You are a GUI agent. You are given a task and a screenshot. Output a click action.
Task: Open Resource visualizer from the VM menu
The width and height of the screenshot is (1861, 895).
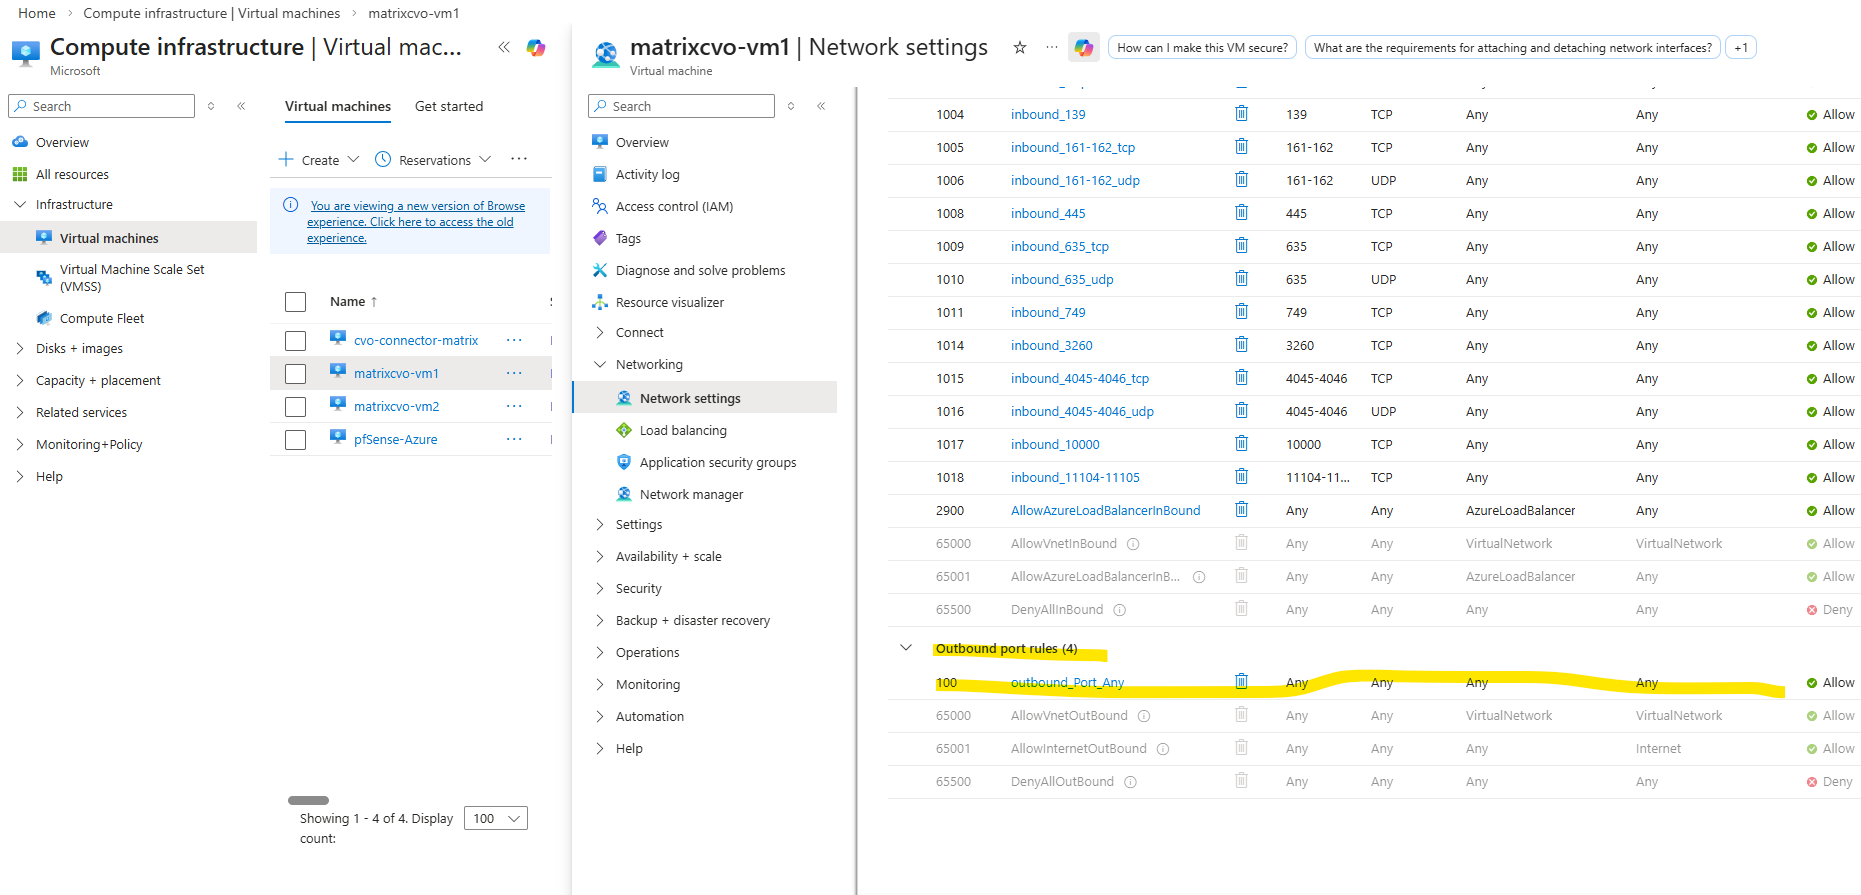pyautogui.click(x=669, y=302)
